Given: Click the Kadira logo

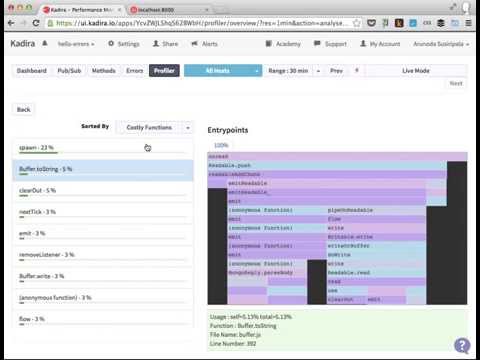Looking at the screenshot, I should point(23,43).
